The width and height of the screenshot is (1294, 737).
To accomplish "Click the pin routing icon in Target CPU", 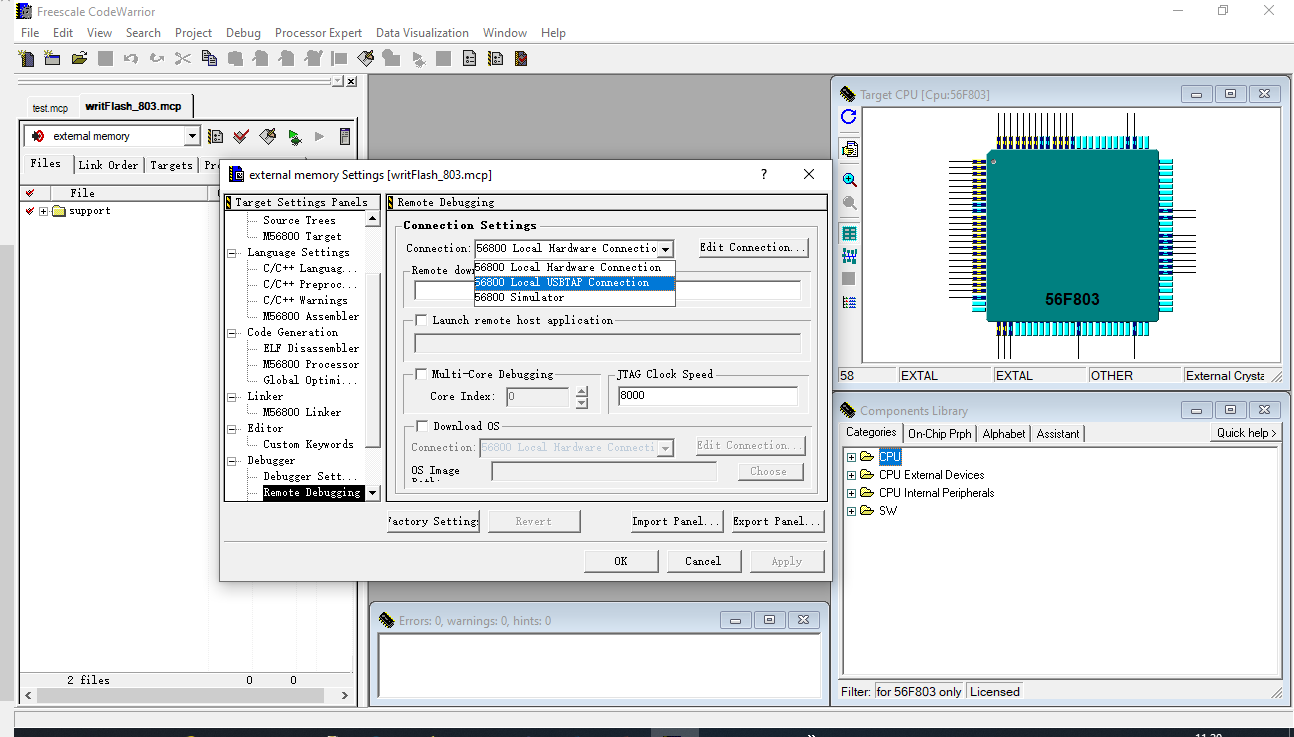I will coord(849,256).
